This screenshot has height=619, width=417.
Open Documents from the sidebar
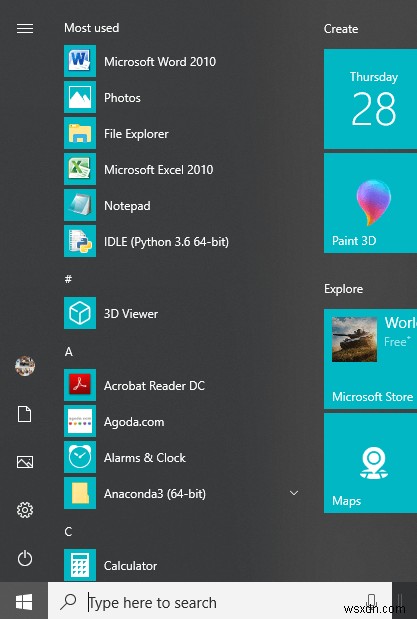pyautogui.click(x=24, y=414)
